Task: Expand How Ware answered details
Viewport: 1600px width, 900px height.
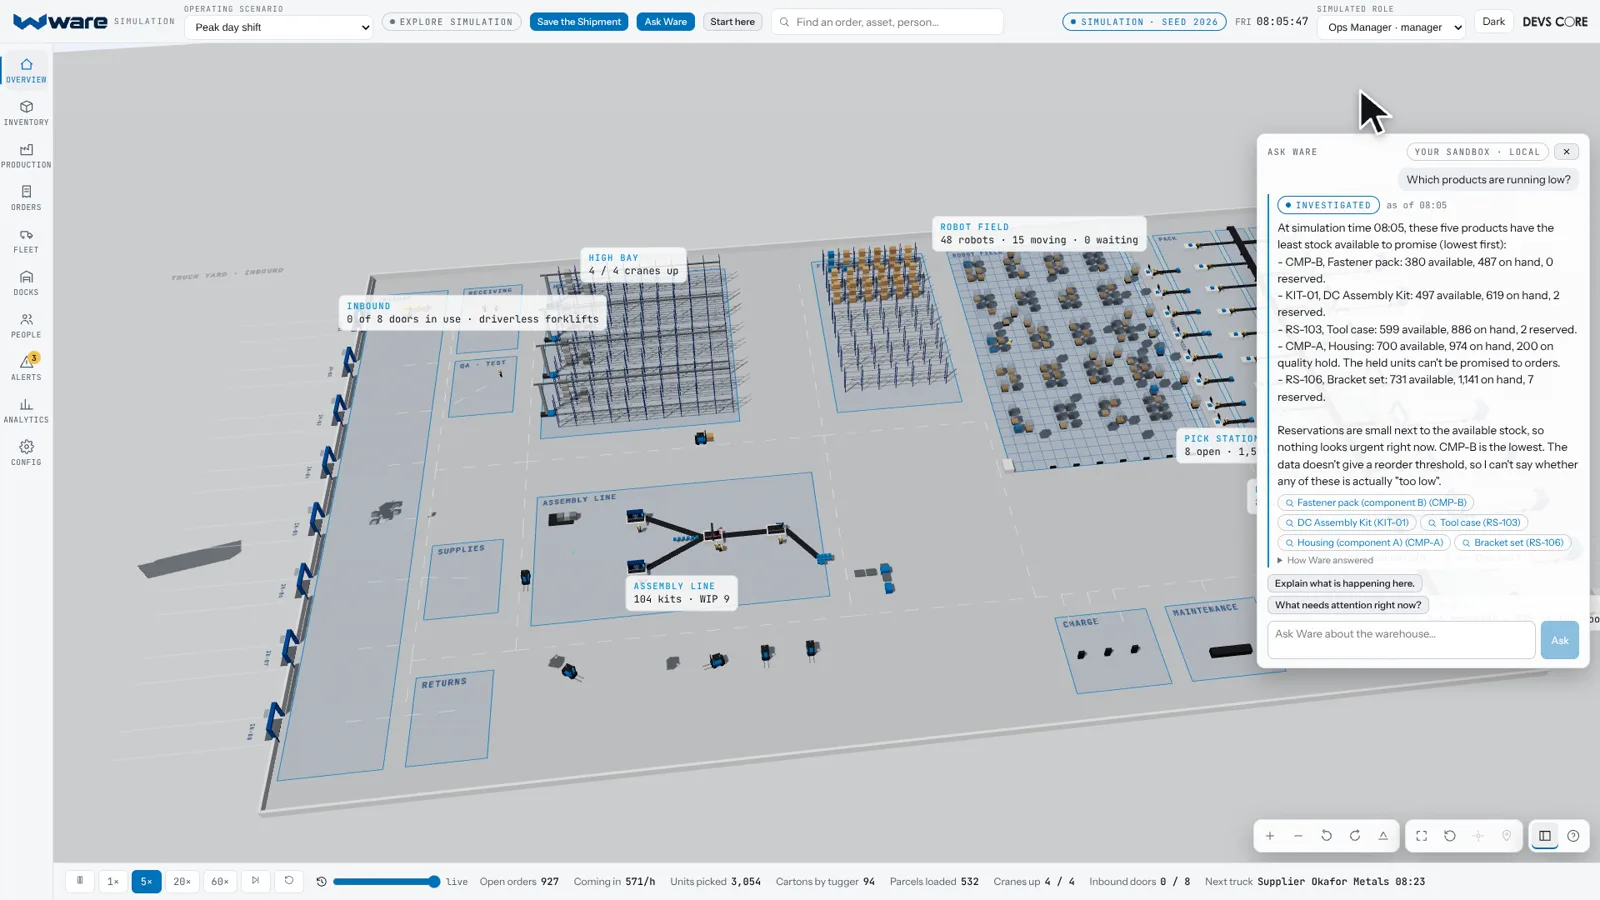Action: (x=1325, y=561)
